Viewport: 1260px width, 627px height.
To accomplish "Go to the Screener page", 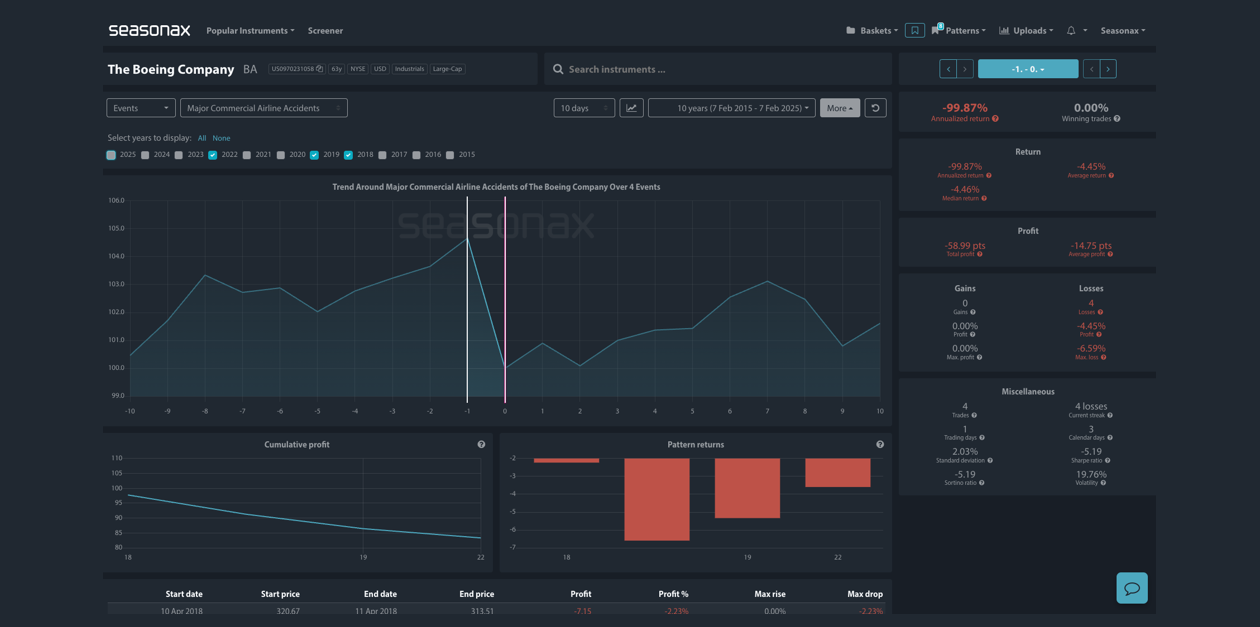I will 325,31.
